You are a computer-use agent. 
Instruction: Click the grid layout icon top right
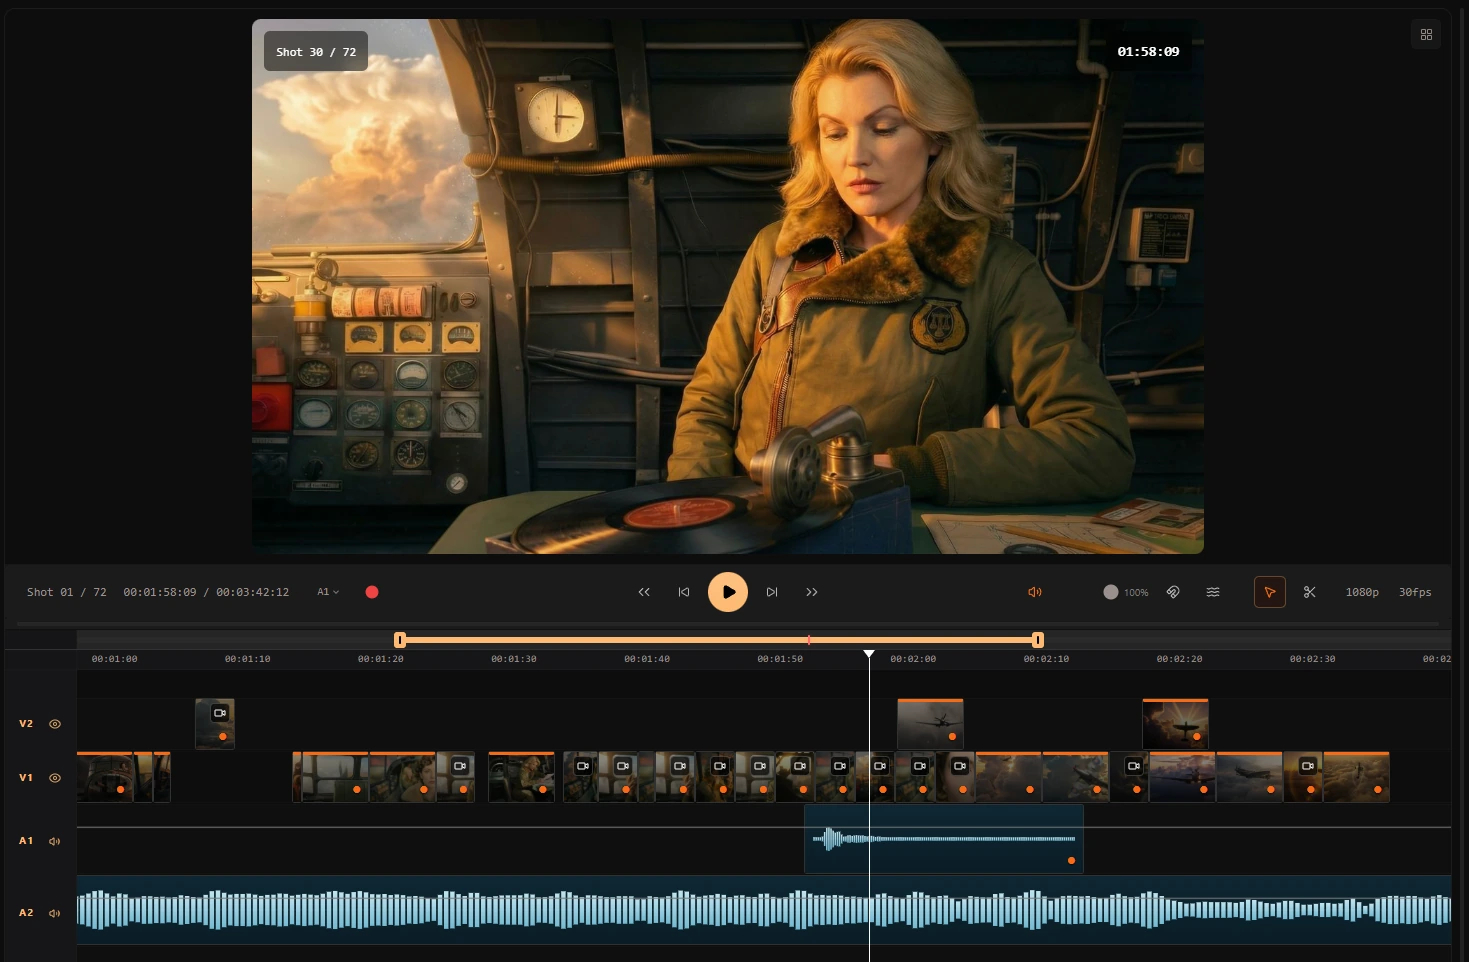(x=1426, y=33)
